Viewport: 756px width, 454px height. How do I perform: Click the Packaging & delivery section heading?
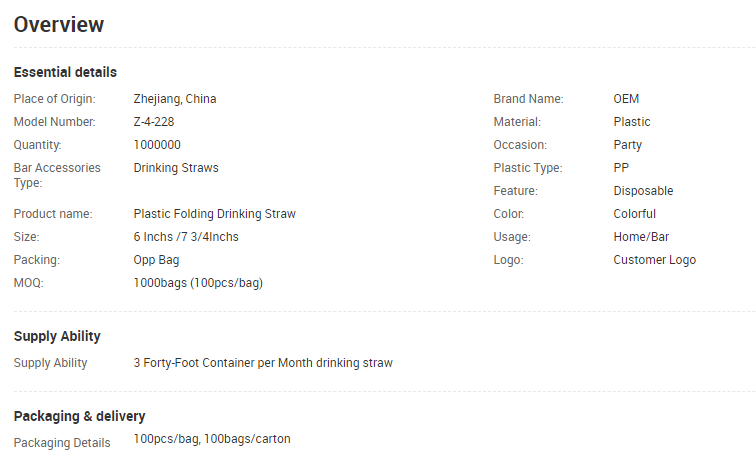[79, 416]
